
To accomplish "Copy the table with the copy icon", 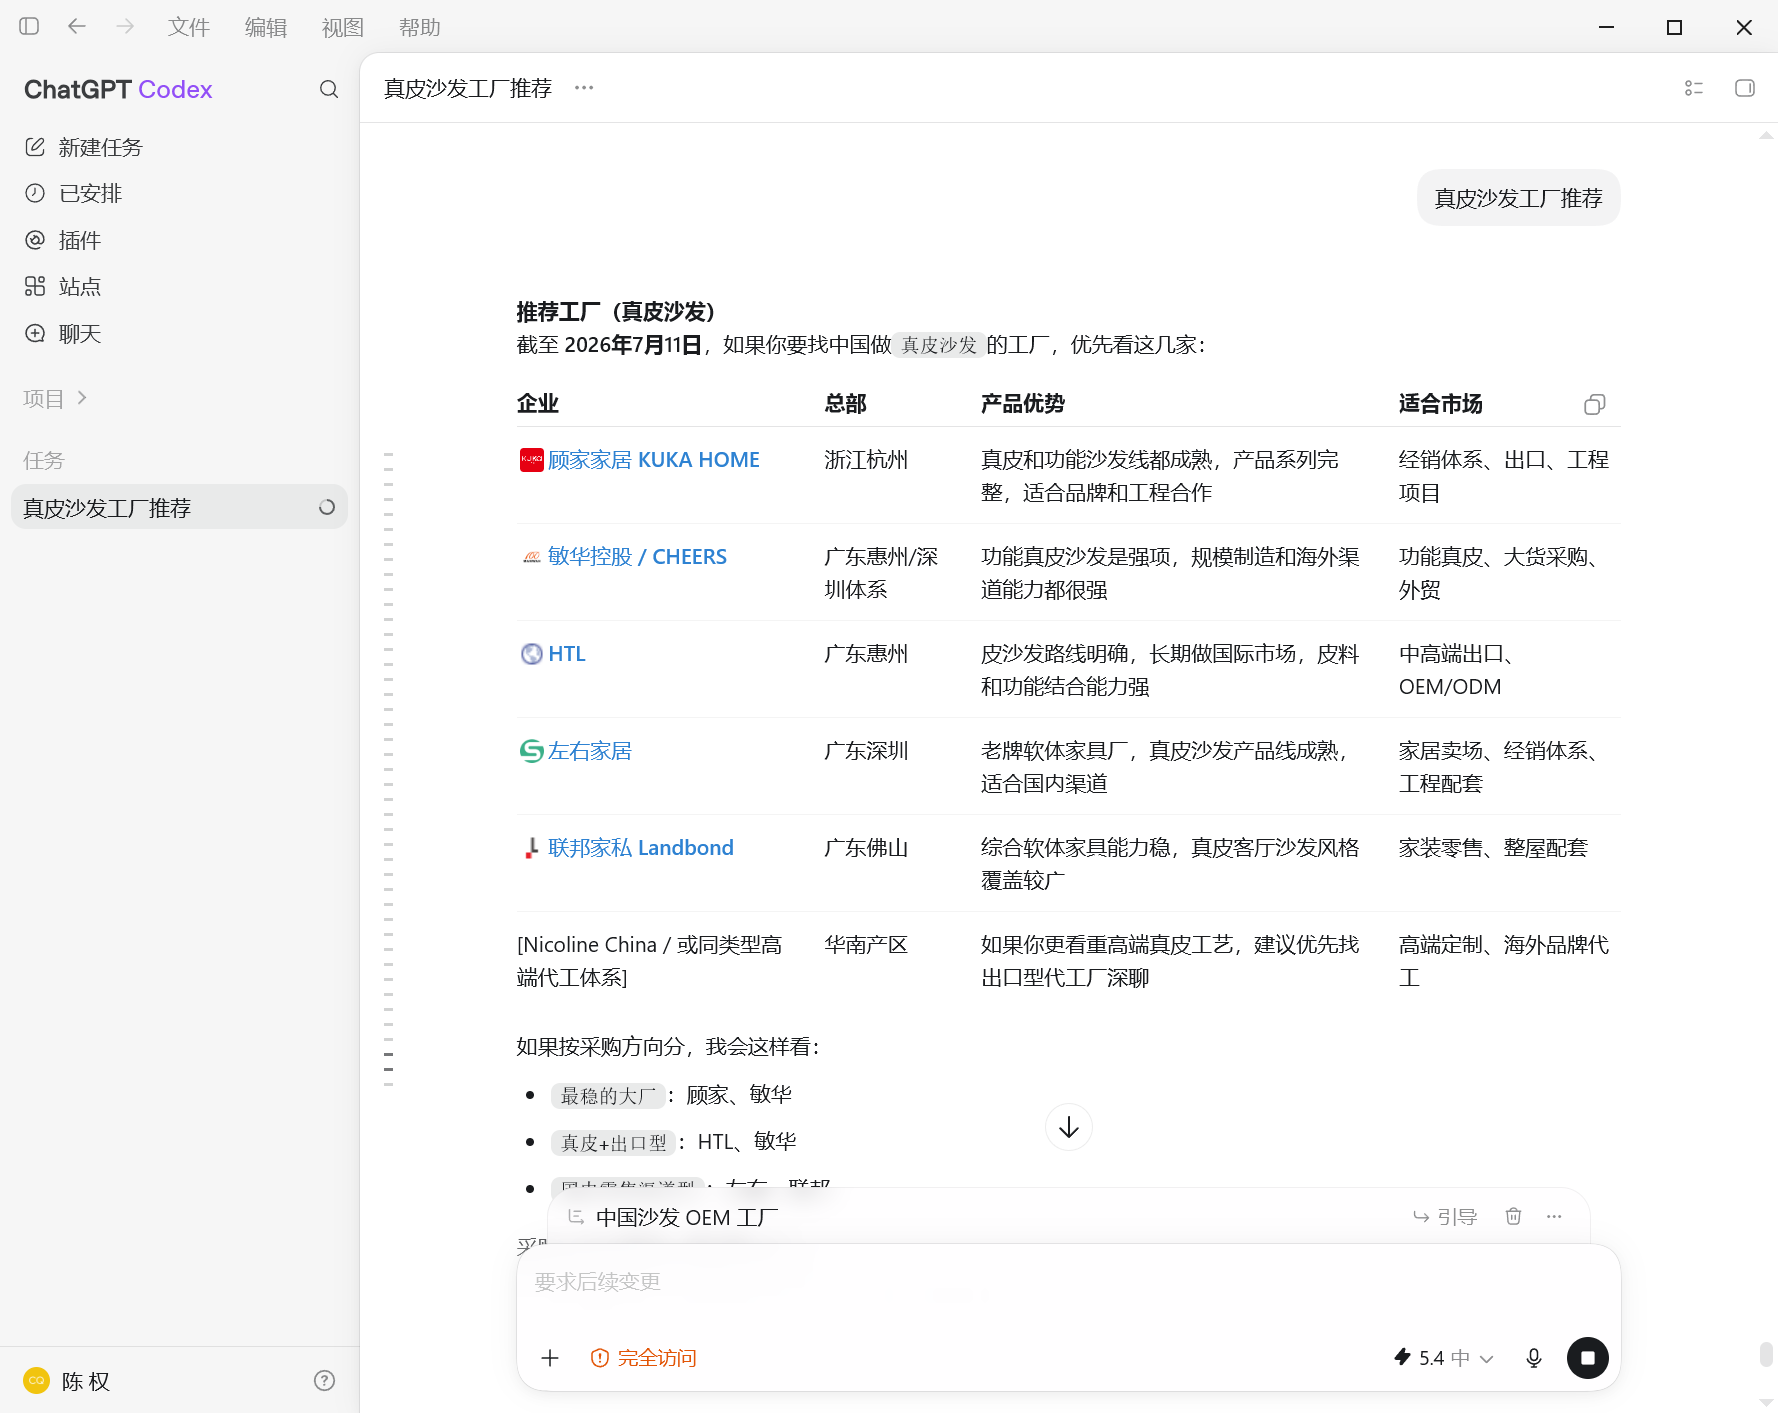I will click(1595, 404).
